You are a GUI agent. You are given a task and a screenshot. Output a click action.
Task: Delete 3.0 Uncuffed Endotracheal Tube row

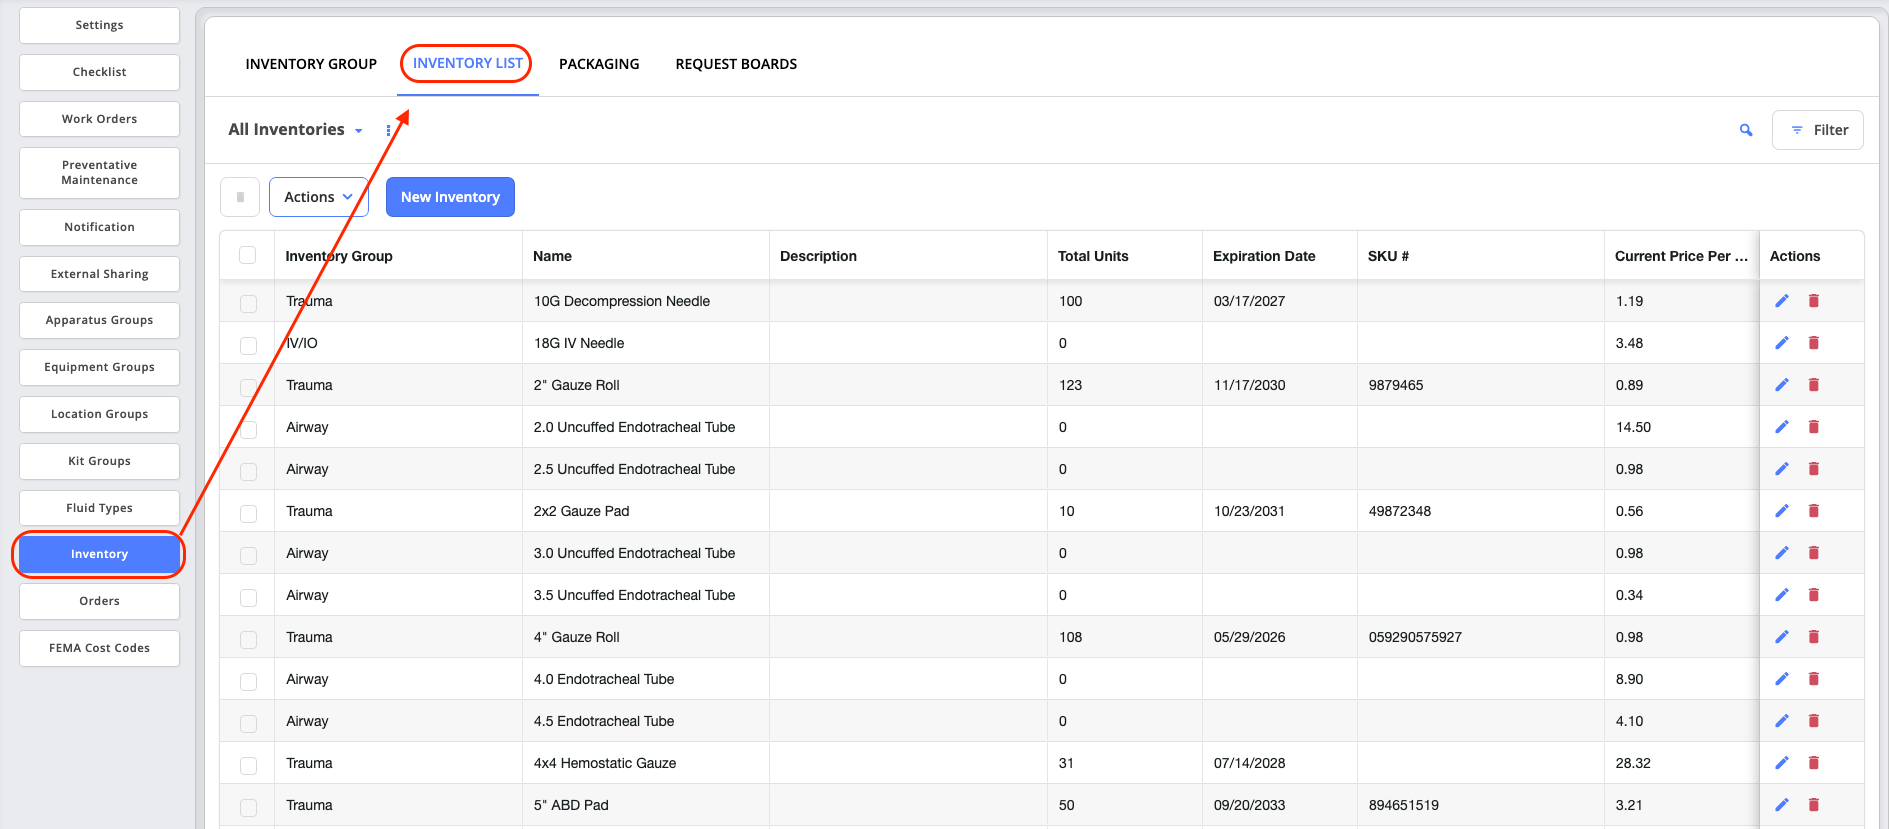point(1814,553)
